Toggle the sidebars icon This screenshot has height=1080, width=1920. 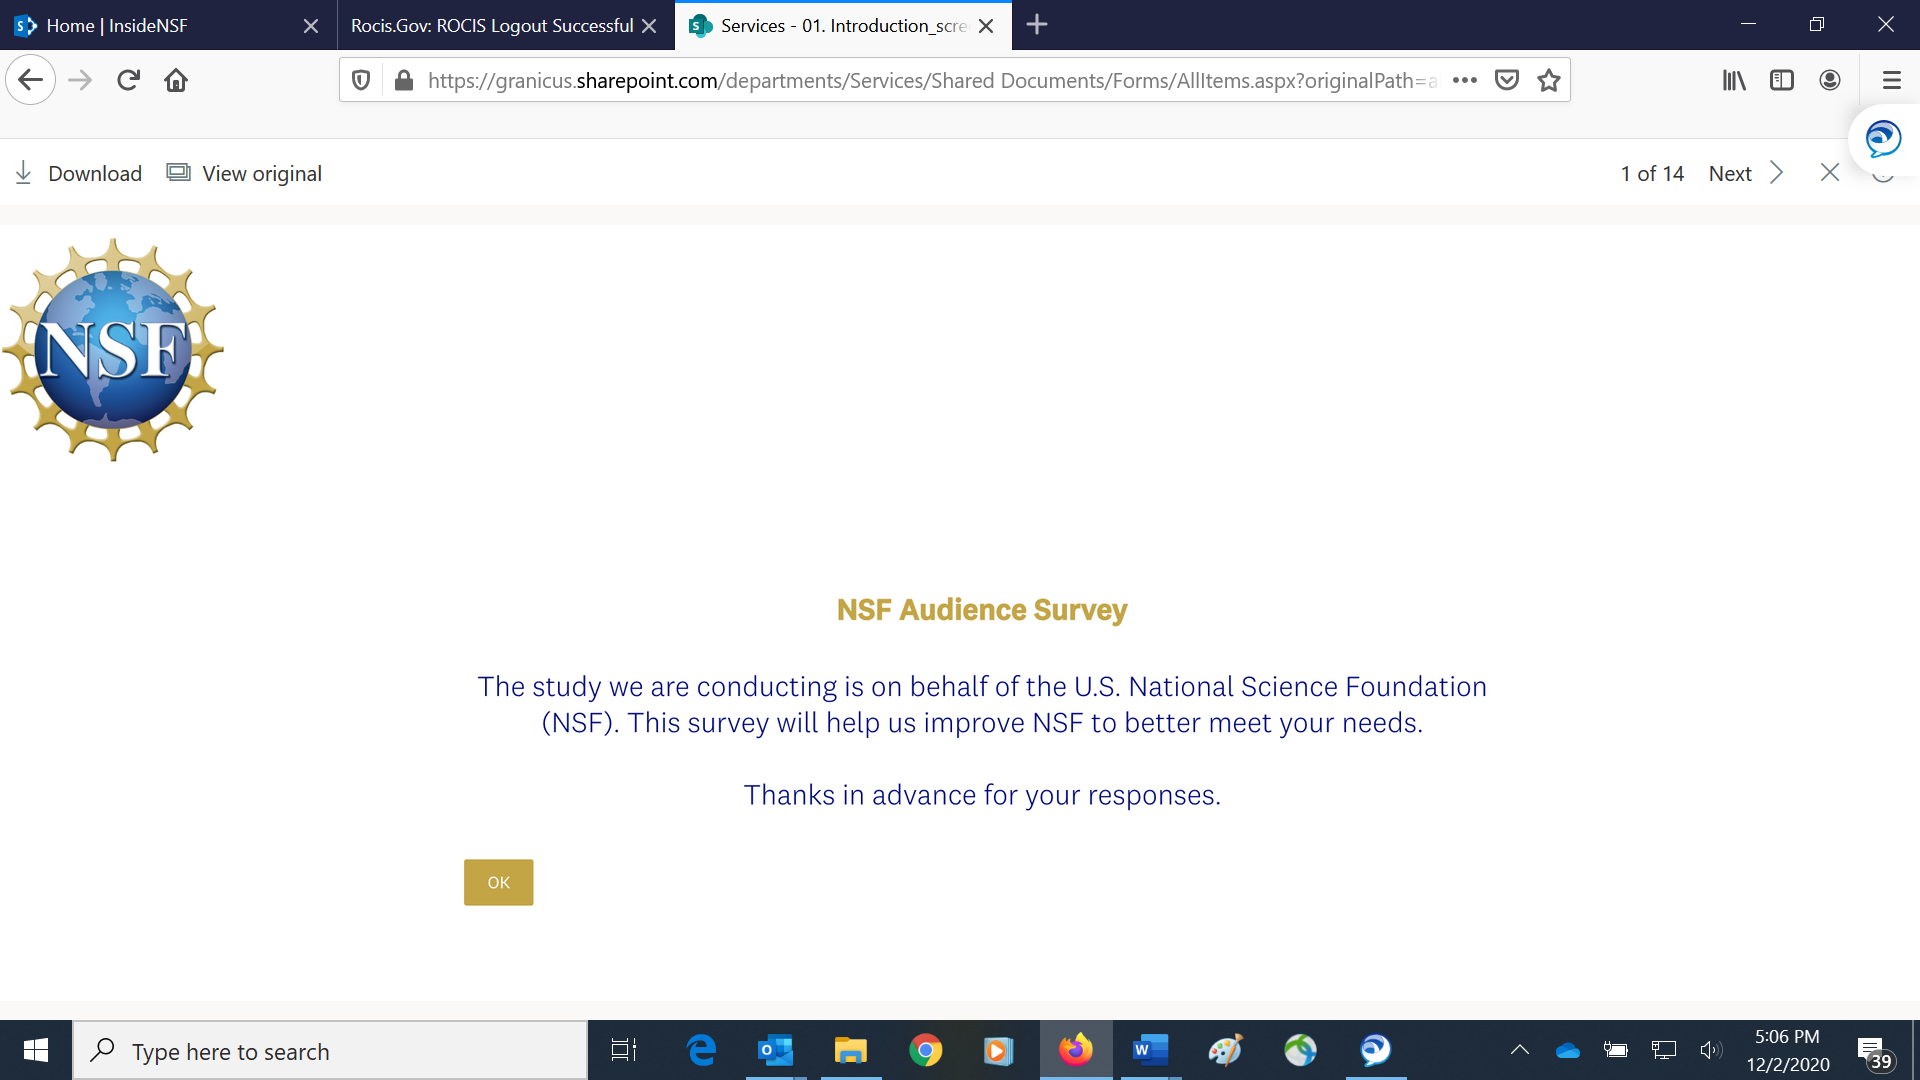coord(1782,80)
